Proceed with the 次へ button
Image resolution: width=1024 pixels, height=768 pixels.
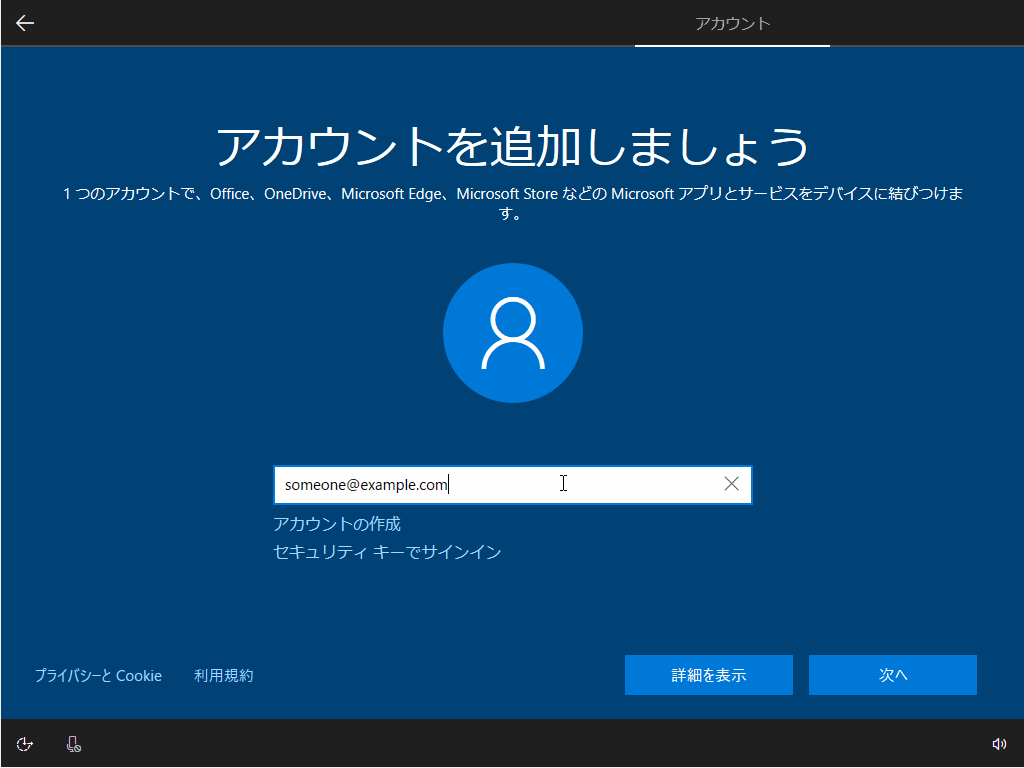(893, 675)
